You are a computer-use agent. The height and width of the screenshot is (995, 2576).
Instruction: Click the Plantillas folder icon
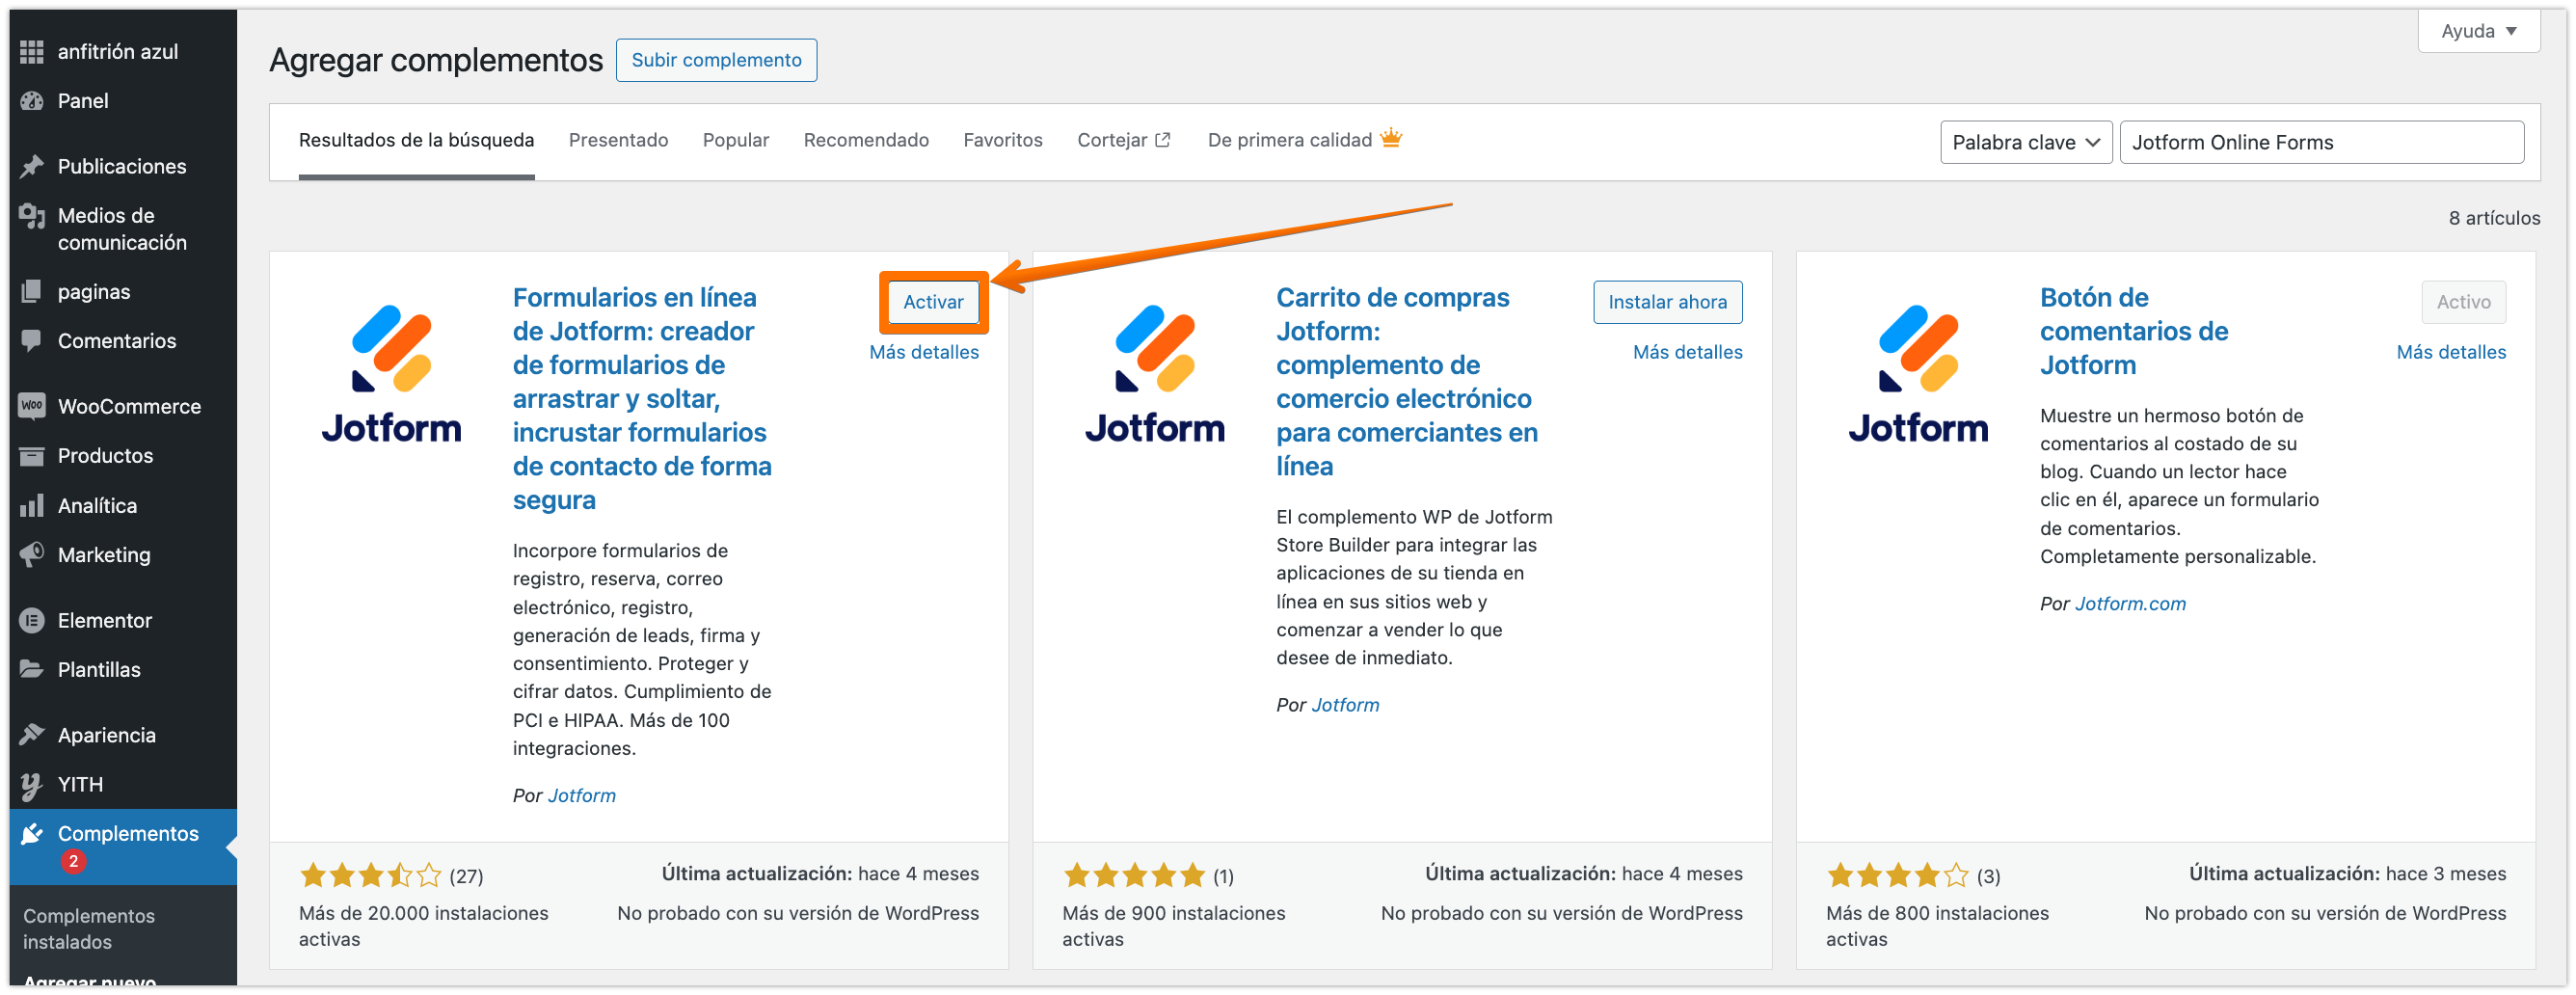coord(32,670)
